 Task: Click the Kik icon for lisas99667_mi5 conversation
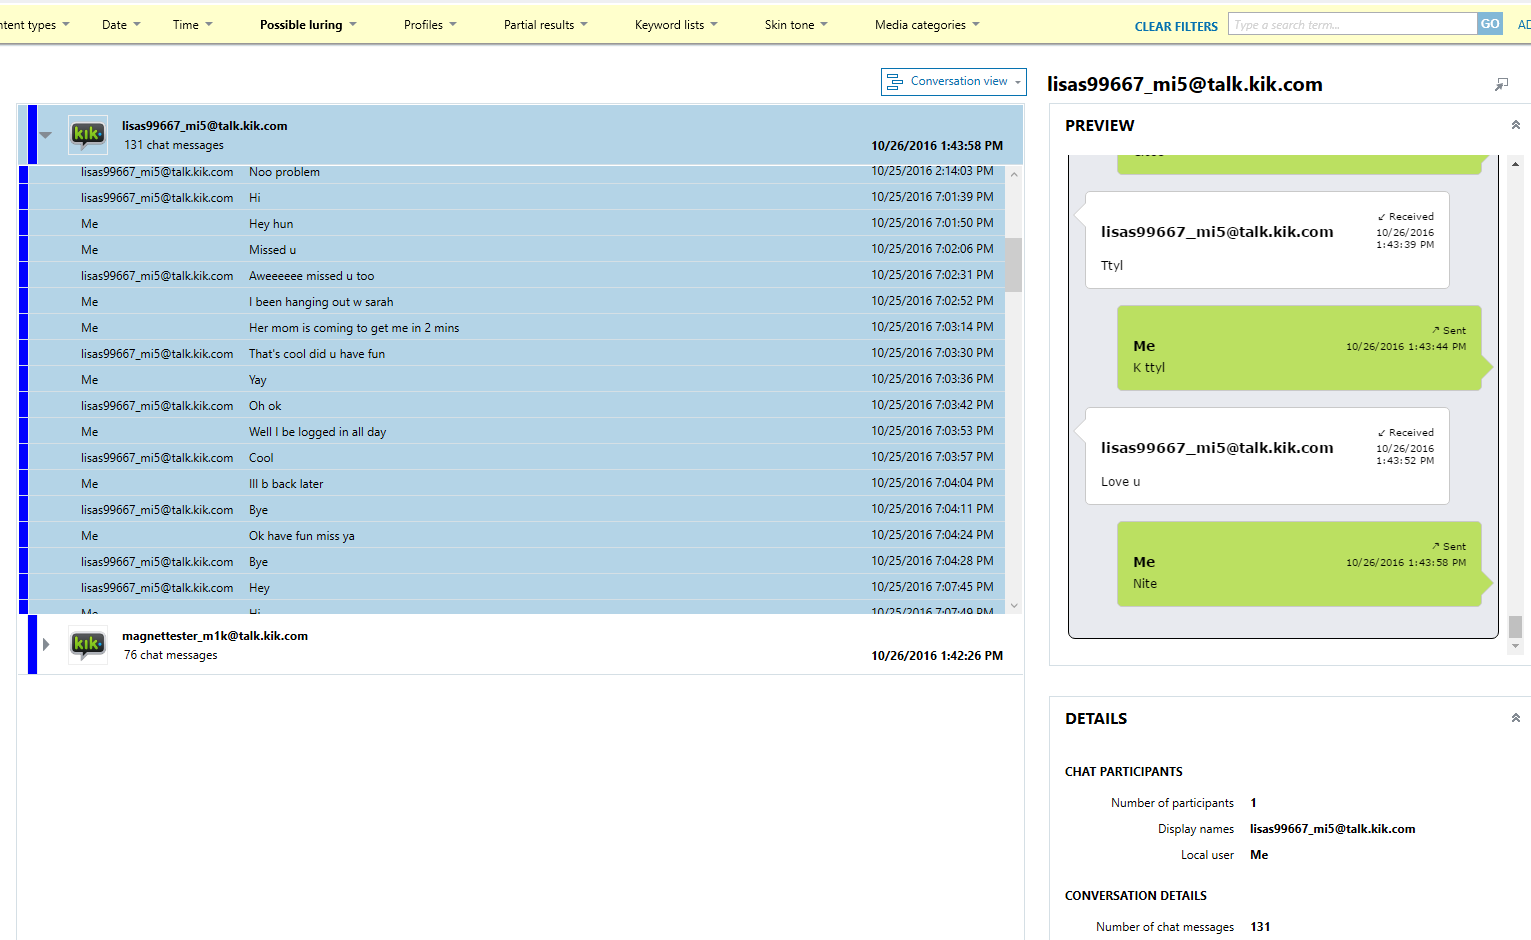pyautogui.click(x=88, y=135)
